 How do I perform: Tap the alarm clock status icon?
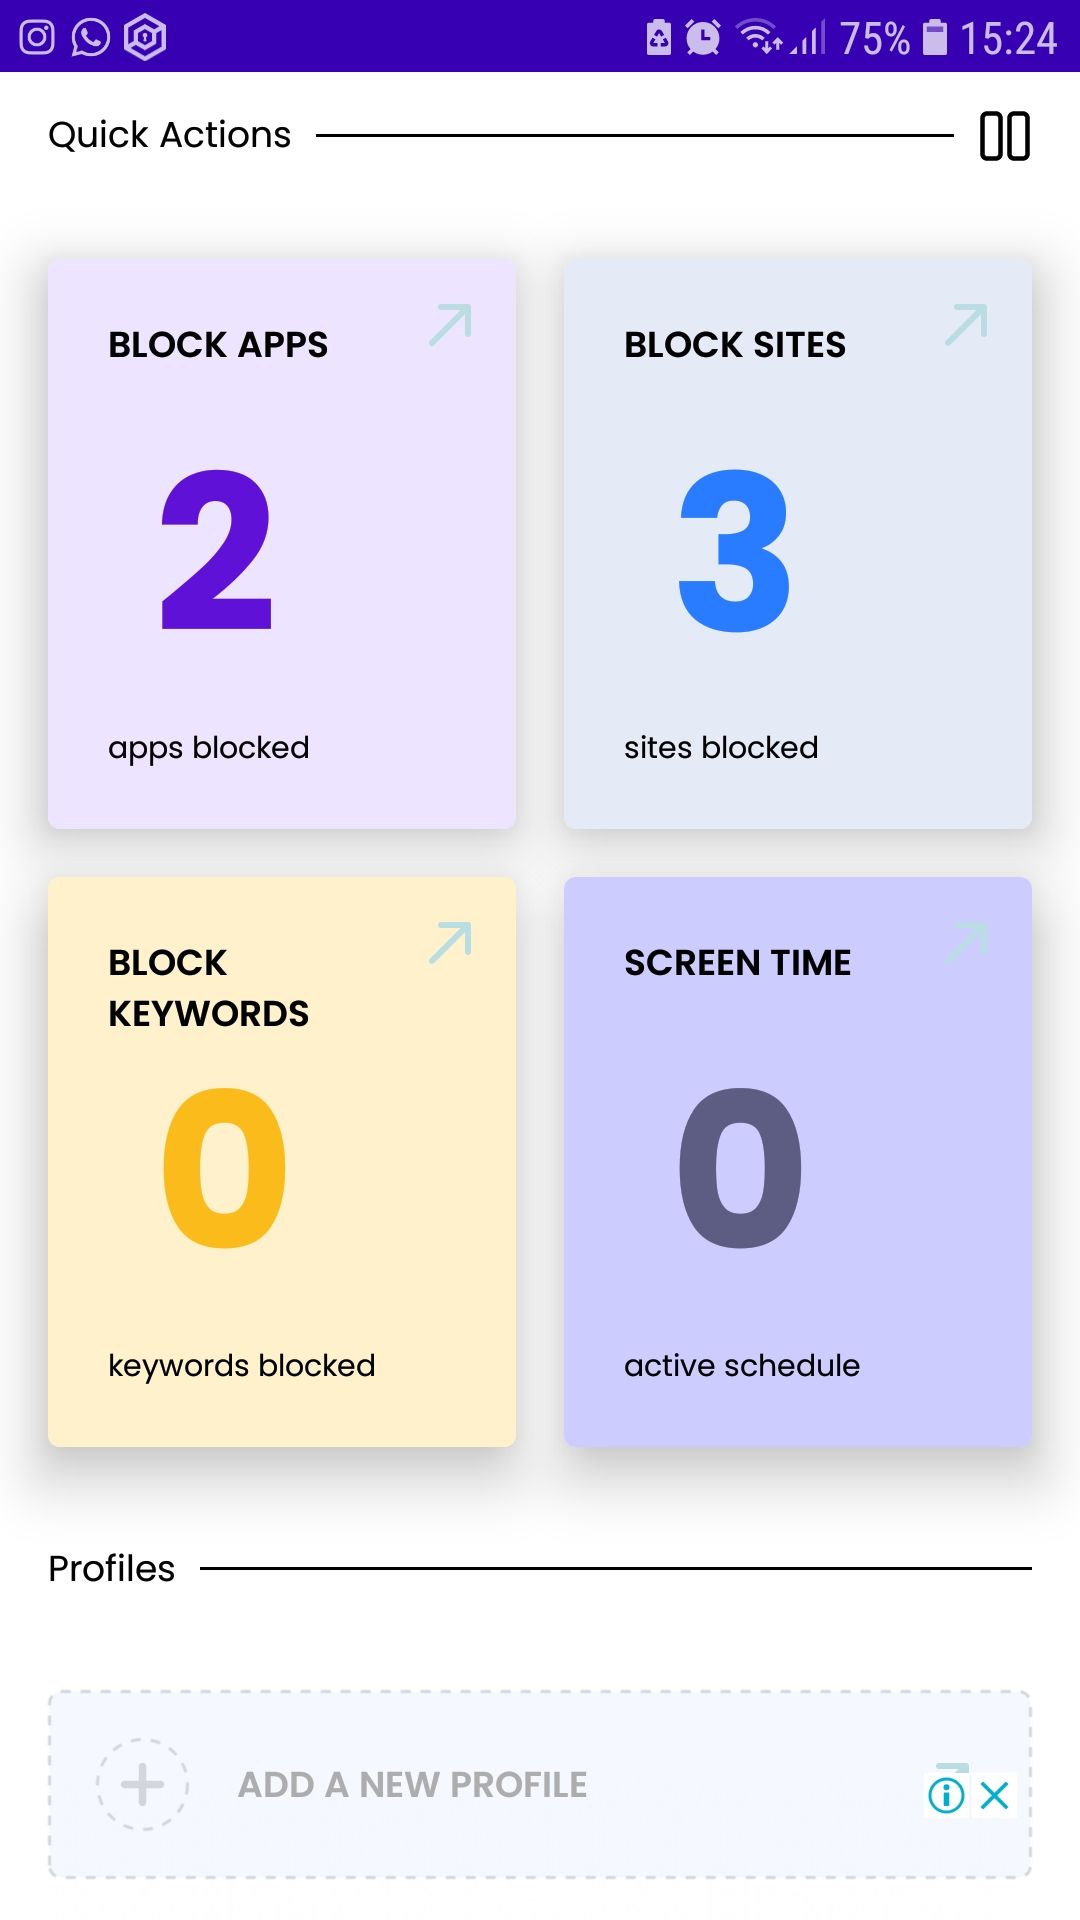pos(703,38)
